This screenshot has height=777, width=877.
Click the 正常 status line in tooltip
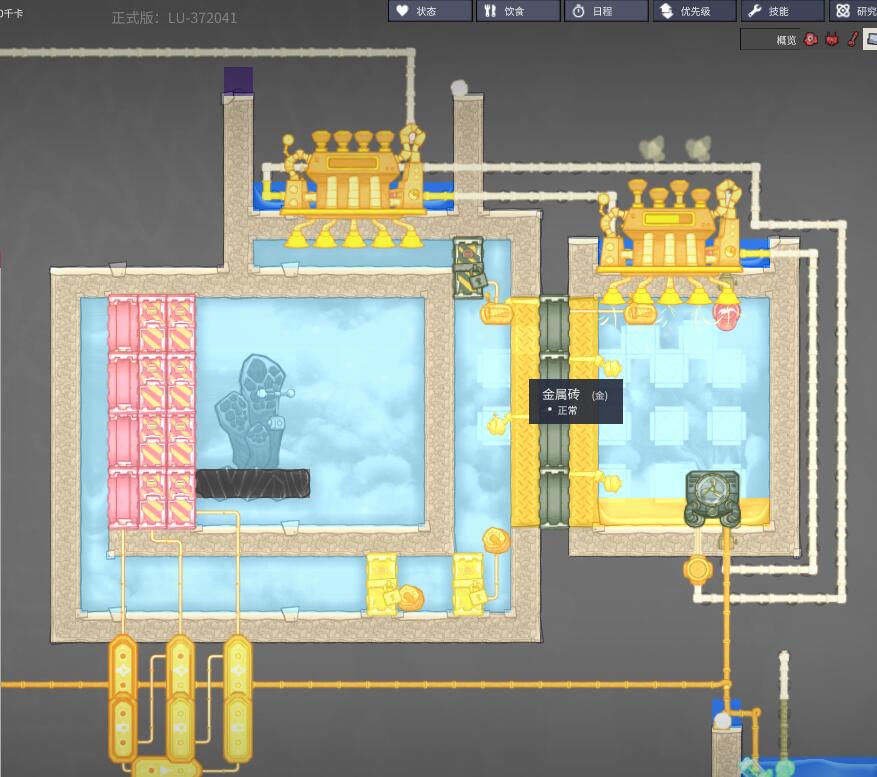click(568, 411)
